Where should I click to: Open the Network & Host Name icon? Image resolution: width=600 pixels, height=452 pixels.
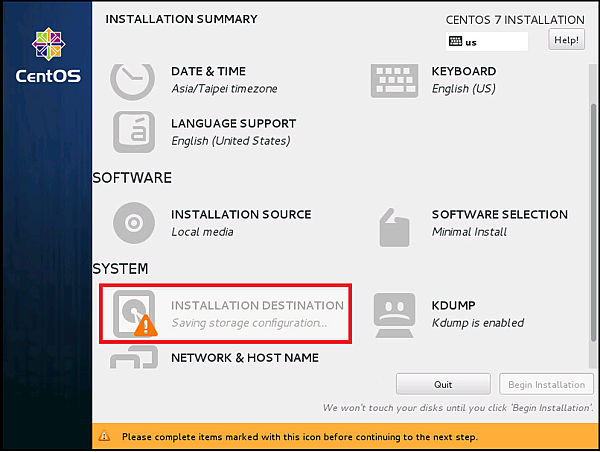tap(134, 357)
